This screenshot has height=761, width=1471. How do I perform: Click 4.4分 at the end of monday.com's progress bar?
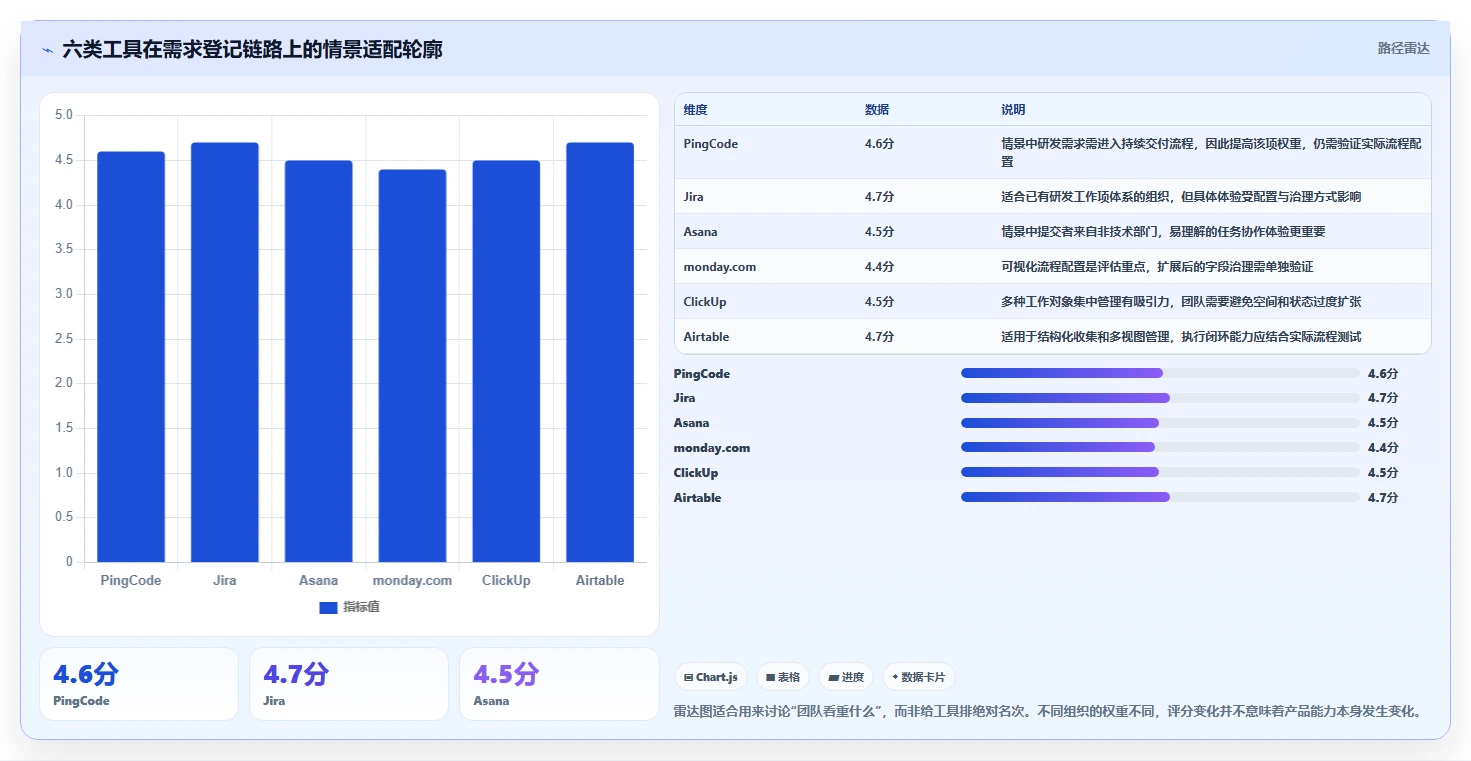1383,448
